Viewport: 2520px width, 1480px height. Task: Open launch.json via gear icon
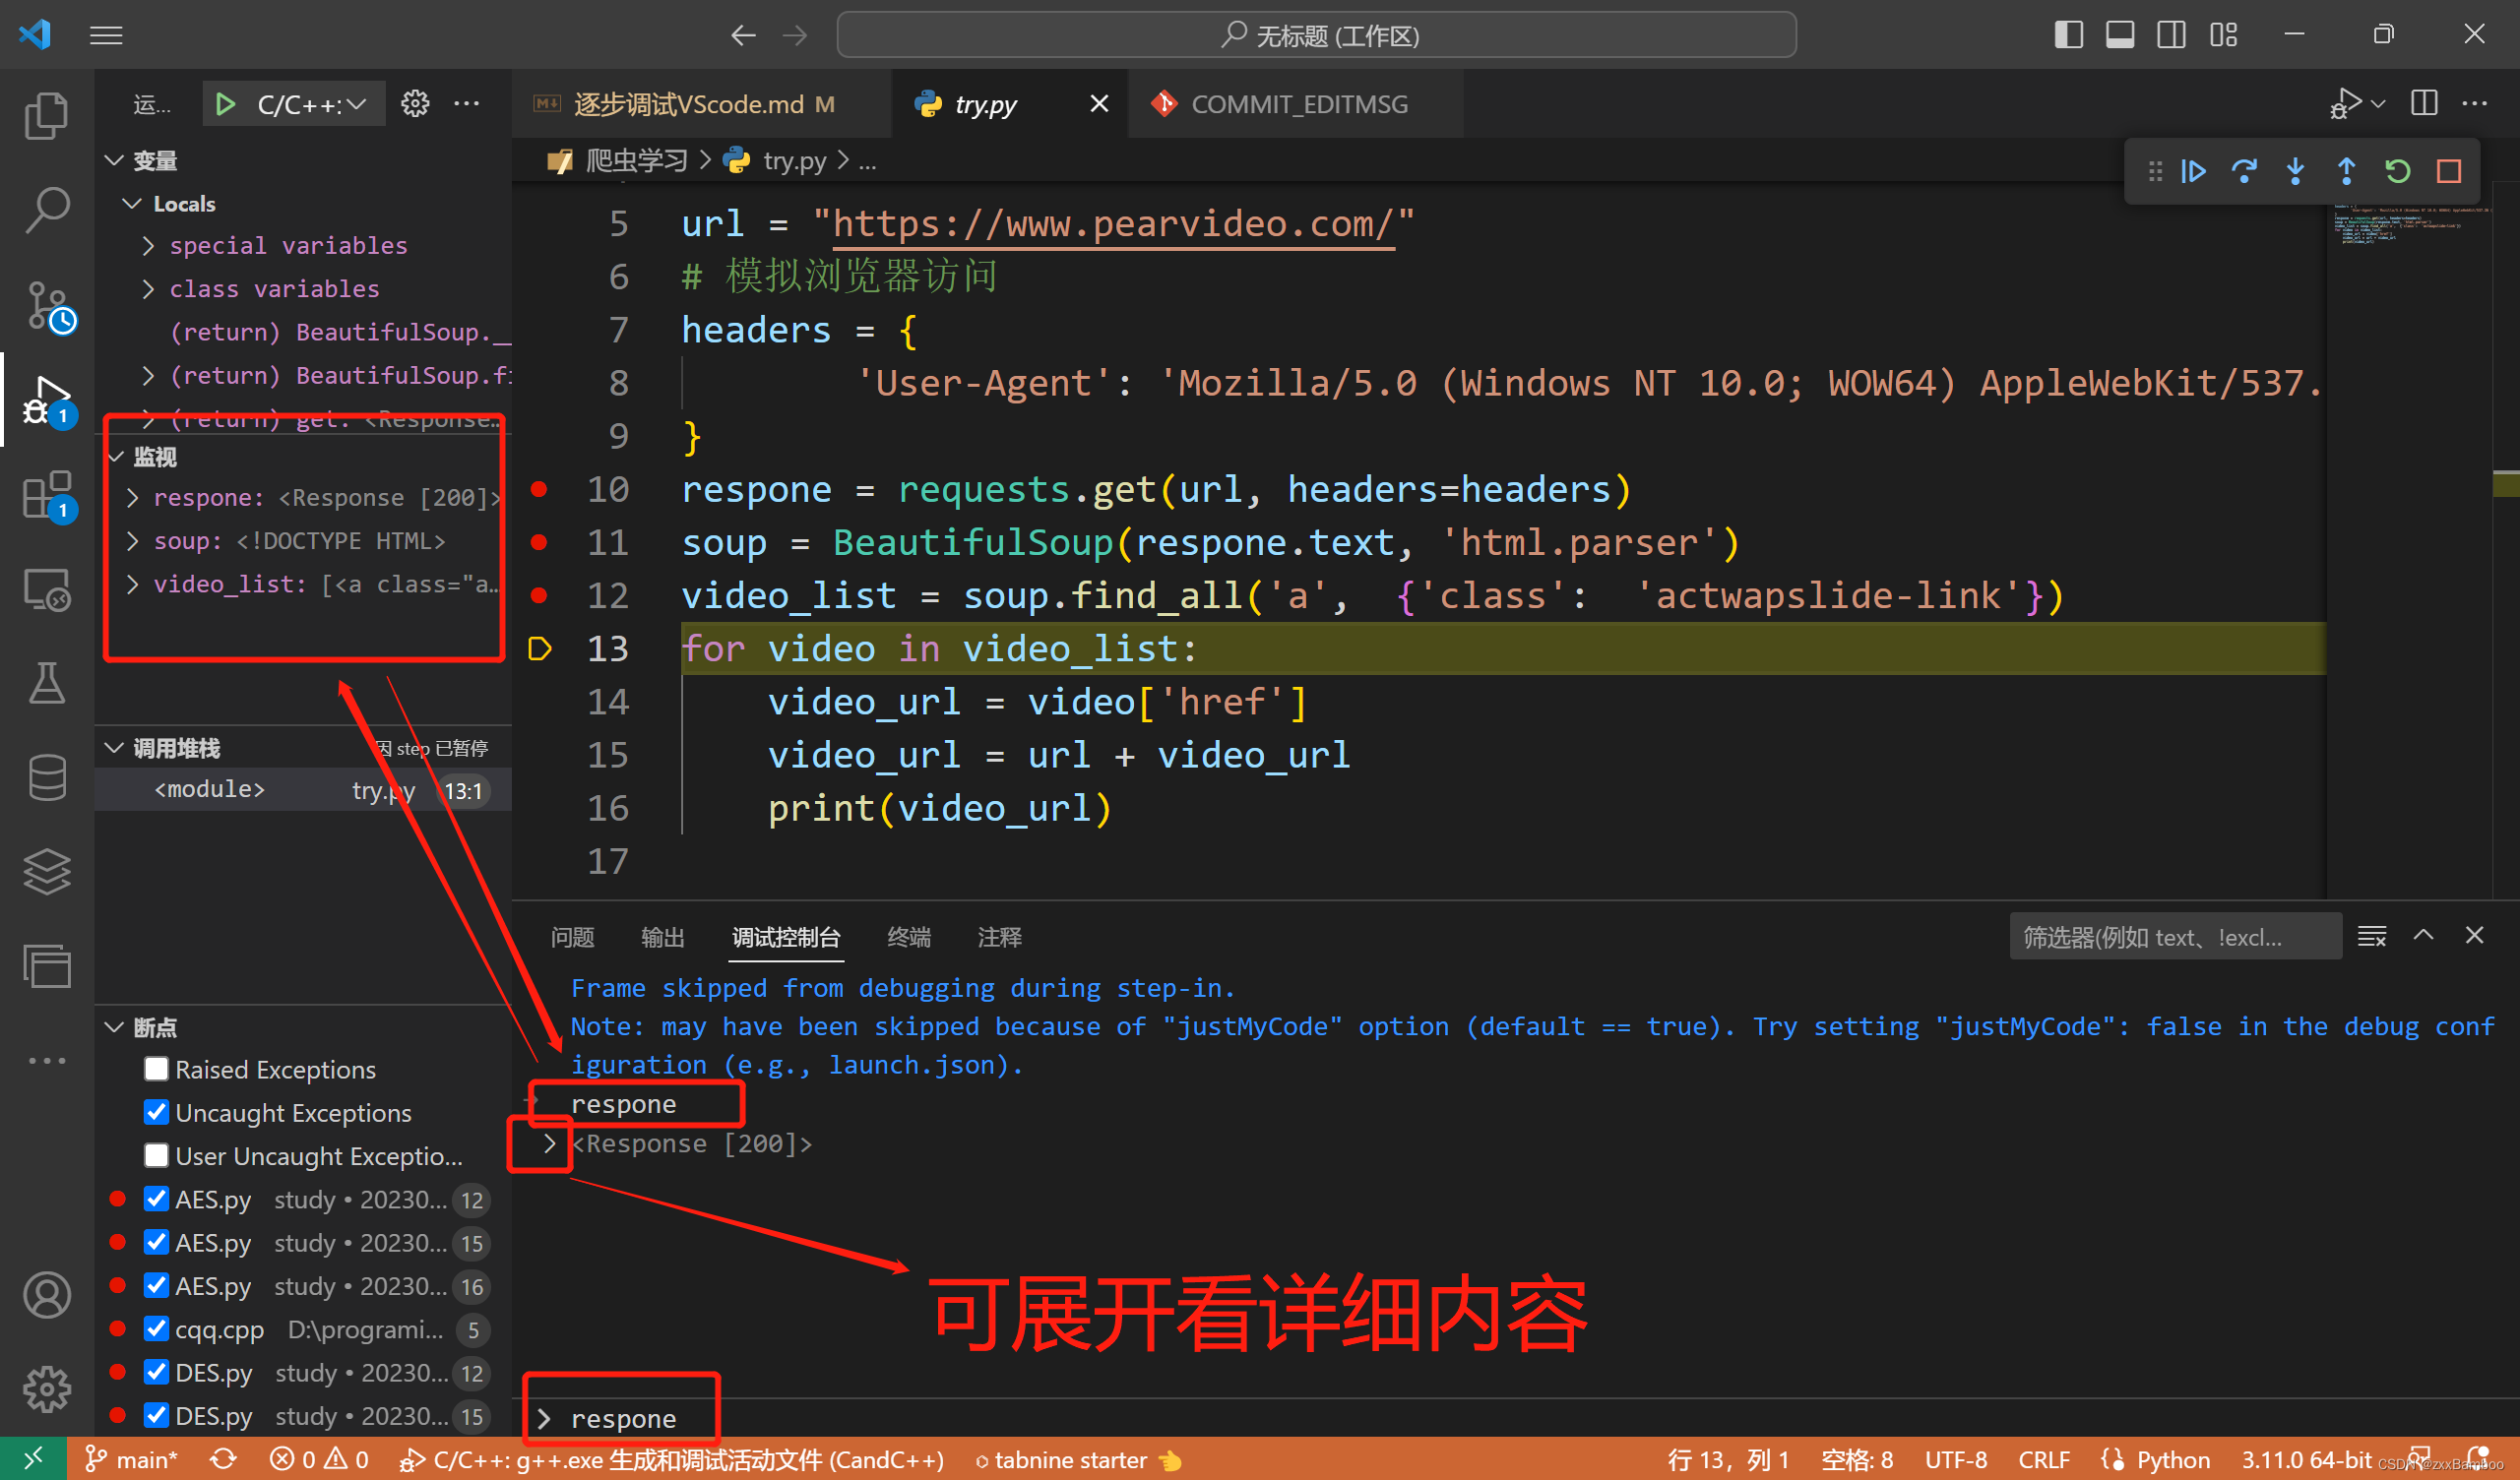pos(415,104)
